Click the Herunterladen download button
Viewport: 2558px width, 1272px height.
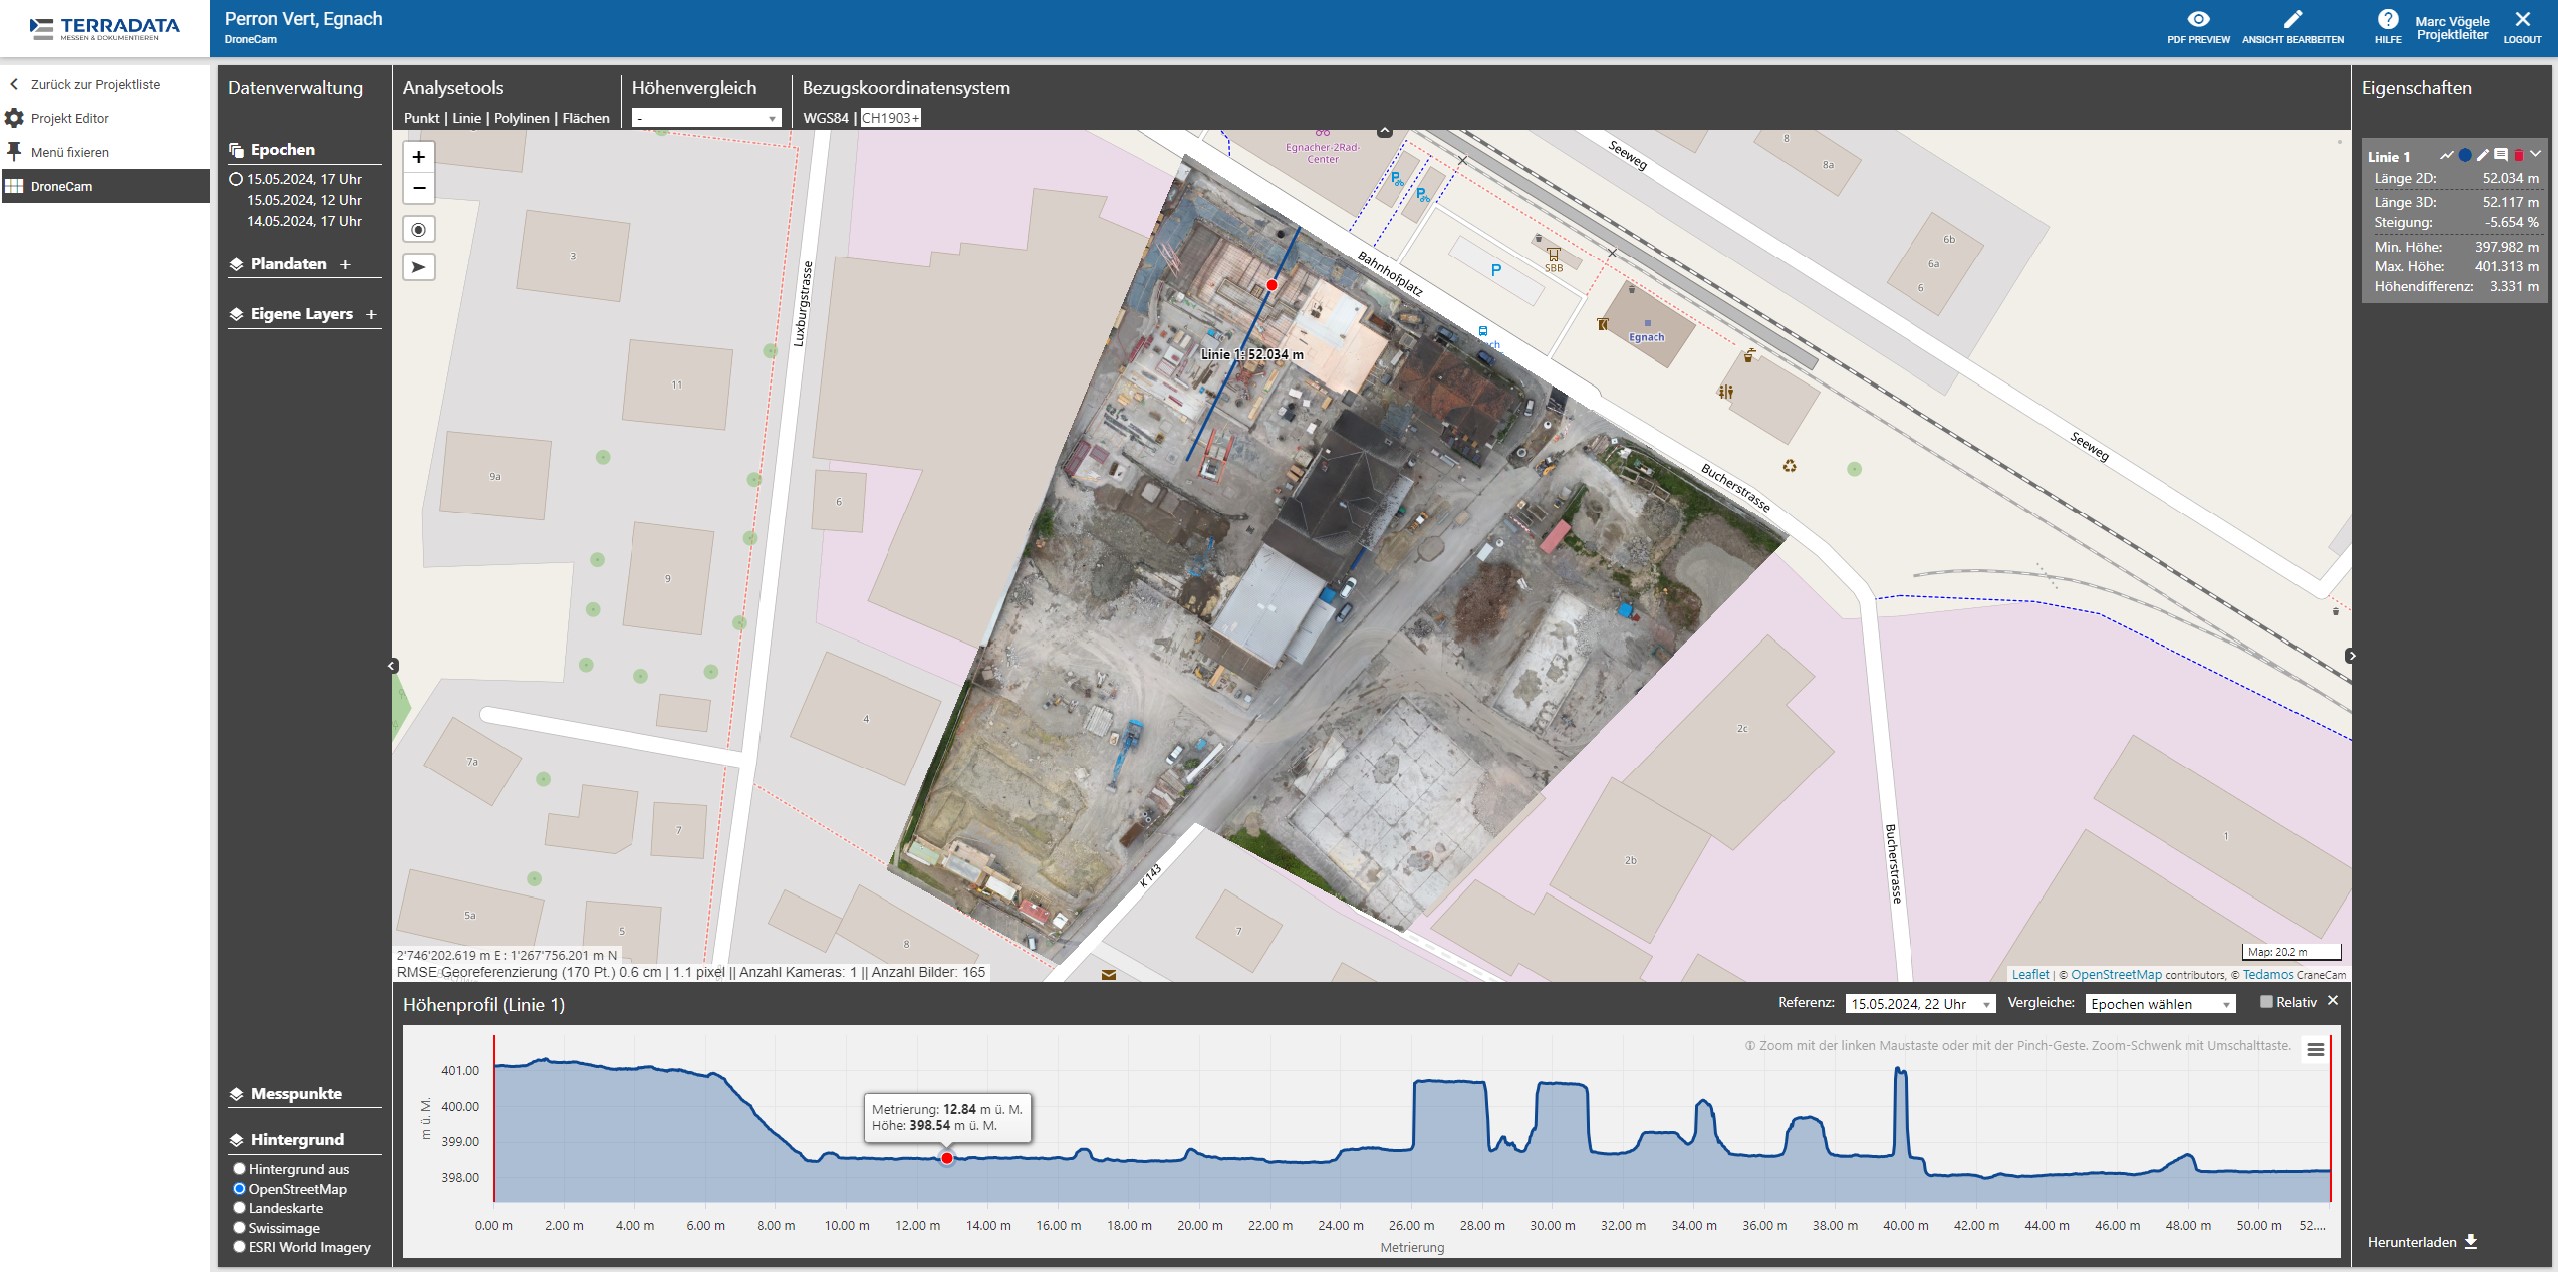2422,1242
